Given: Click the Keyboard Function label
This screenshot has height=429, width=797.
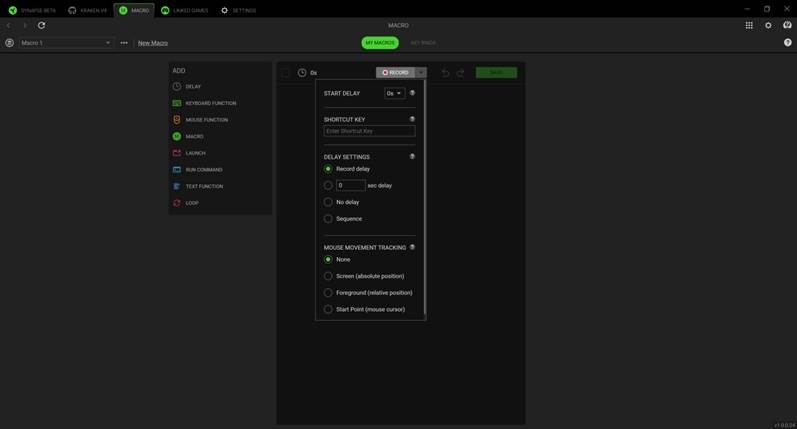Looking at the screenshot, I should pyautogui.click(x=211, y=103).
